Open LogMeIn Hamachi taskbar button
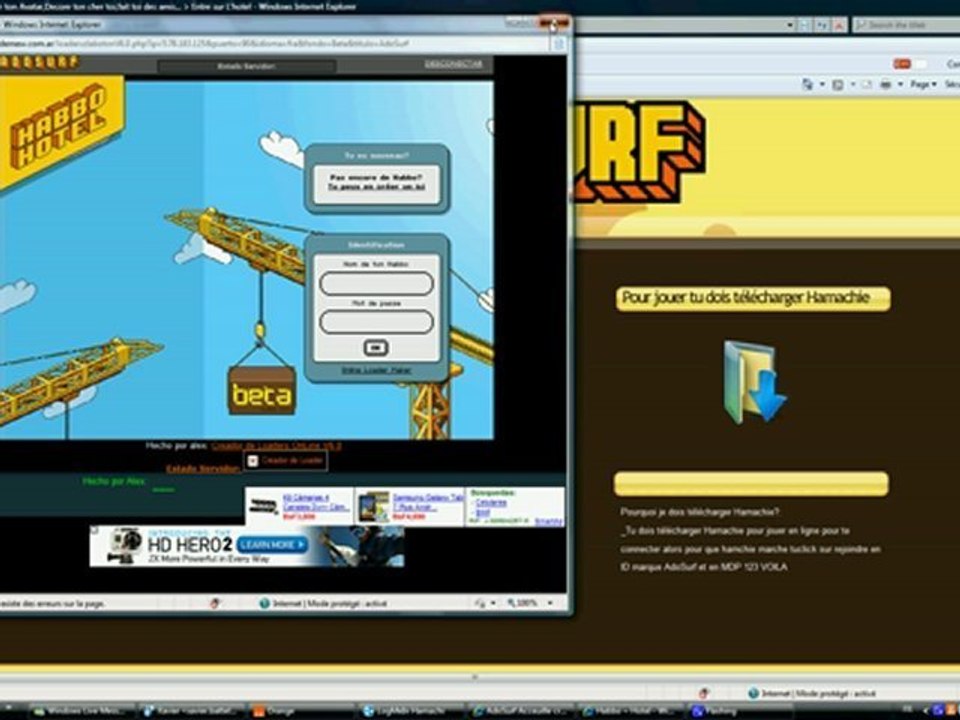960x720 pixels. (411, 711)
